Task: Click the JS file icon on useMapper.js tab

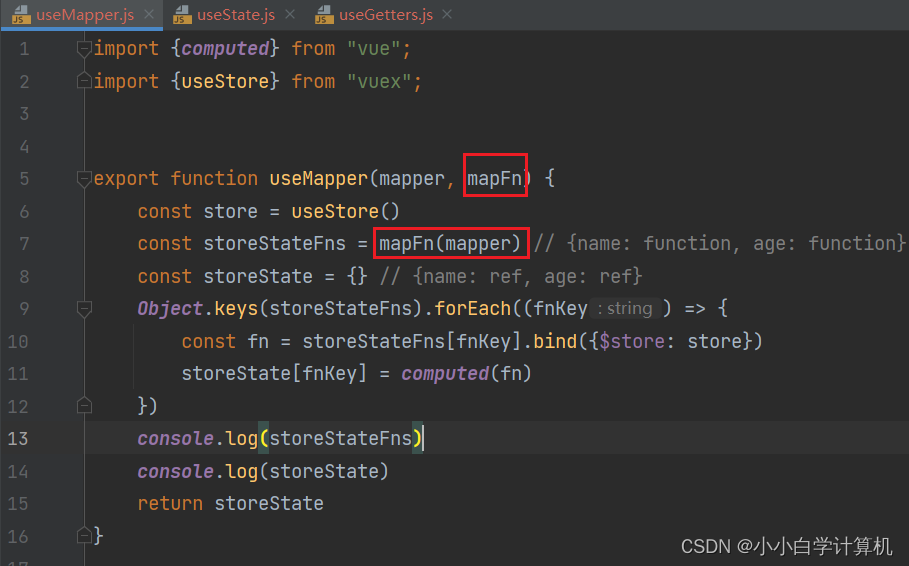Action: (21, 14)
